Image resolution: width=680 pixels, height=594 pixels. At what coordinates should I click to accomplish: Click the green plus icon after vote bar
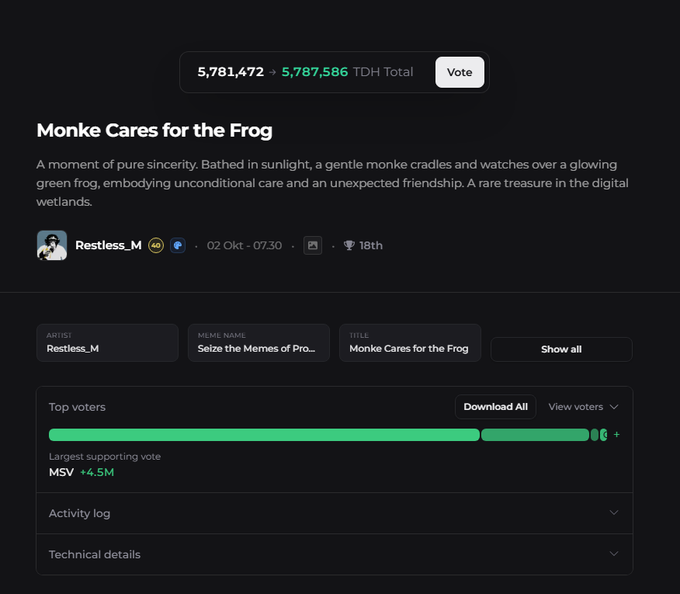point(617,434)
